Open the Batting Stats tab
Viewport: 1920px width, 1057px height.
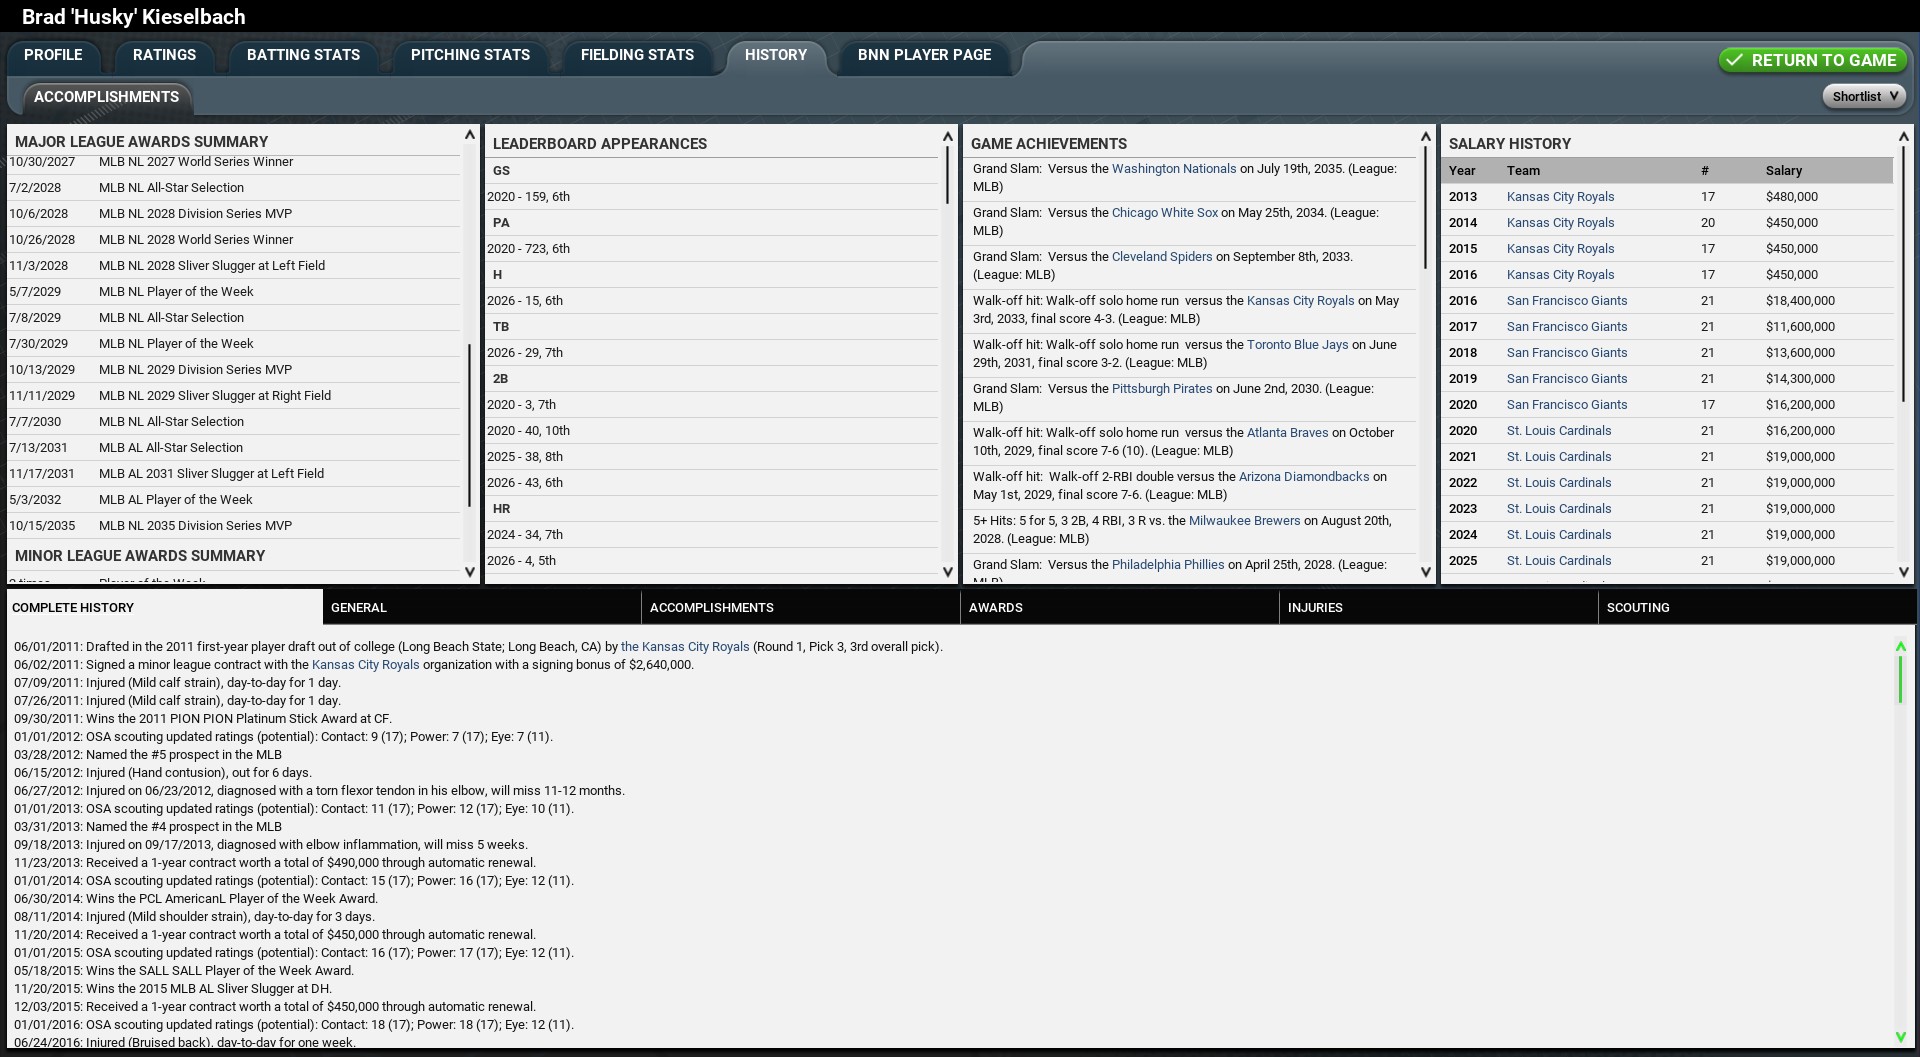[303, 55]
